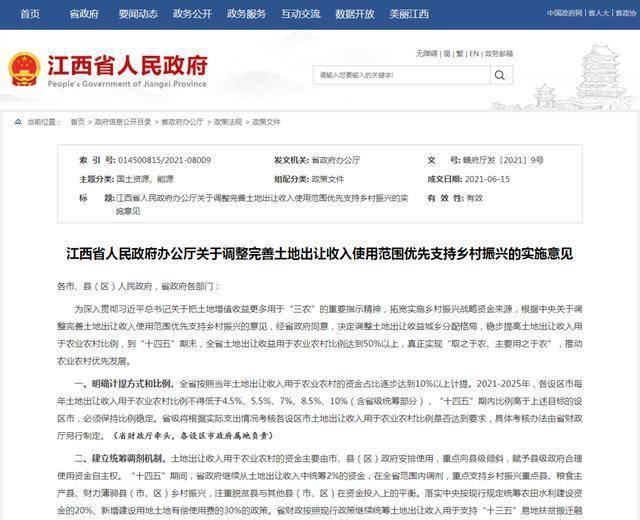Open 美丽江西 navigation item
Viewport: 640px width, 520px height.
[410, 13]
